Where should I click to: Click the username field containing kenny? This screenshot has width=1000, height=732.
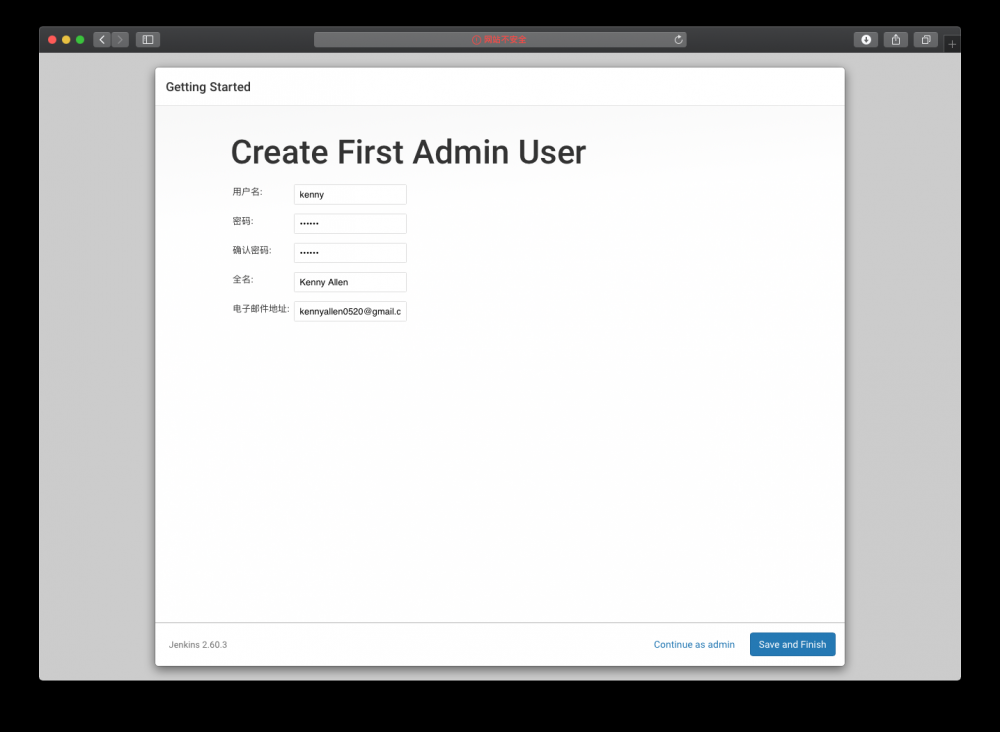[350, 194]
